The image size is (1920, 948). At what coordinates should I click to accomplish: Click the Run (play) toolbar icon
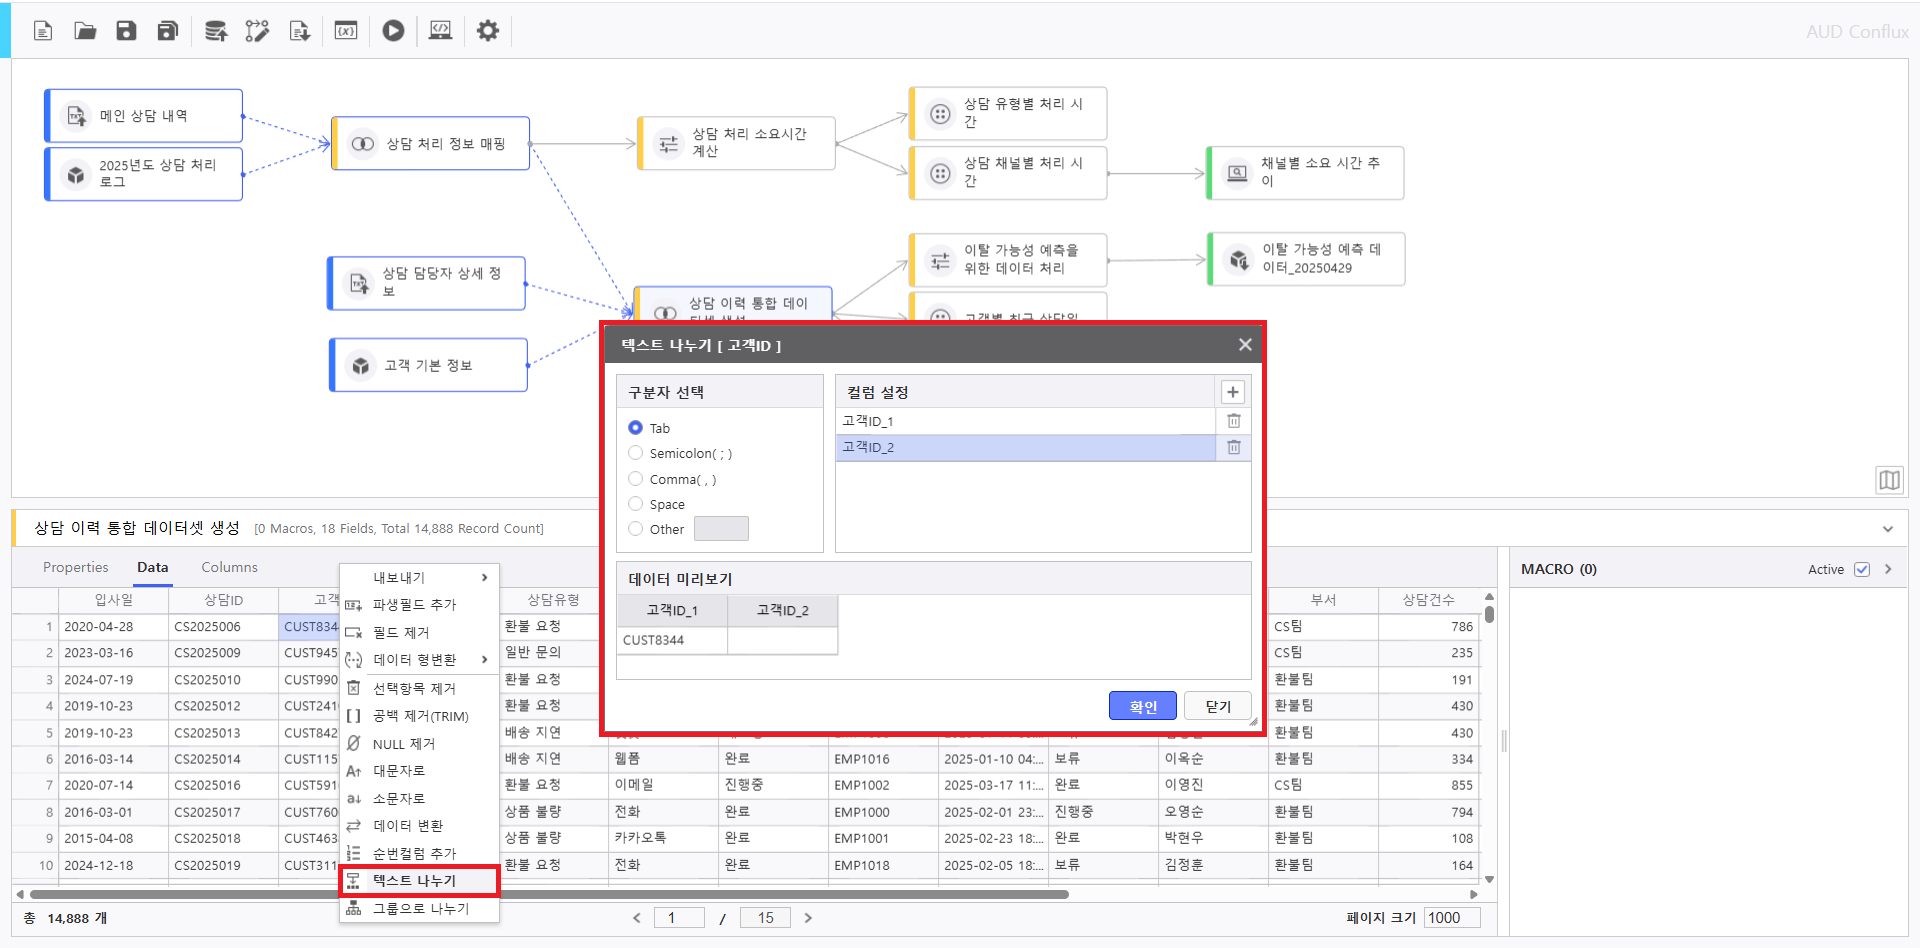[393, 31]
